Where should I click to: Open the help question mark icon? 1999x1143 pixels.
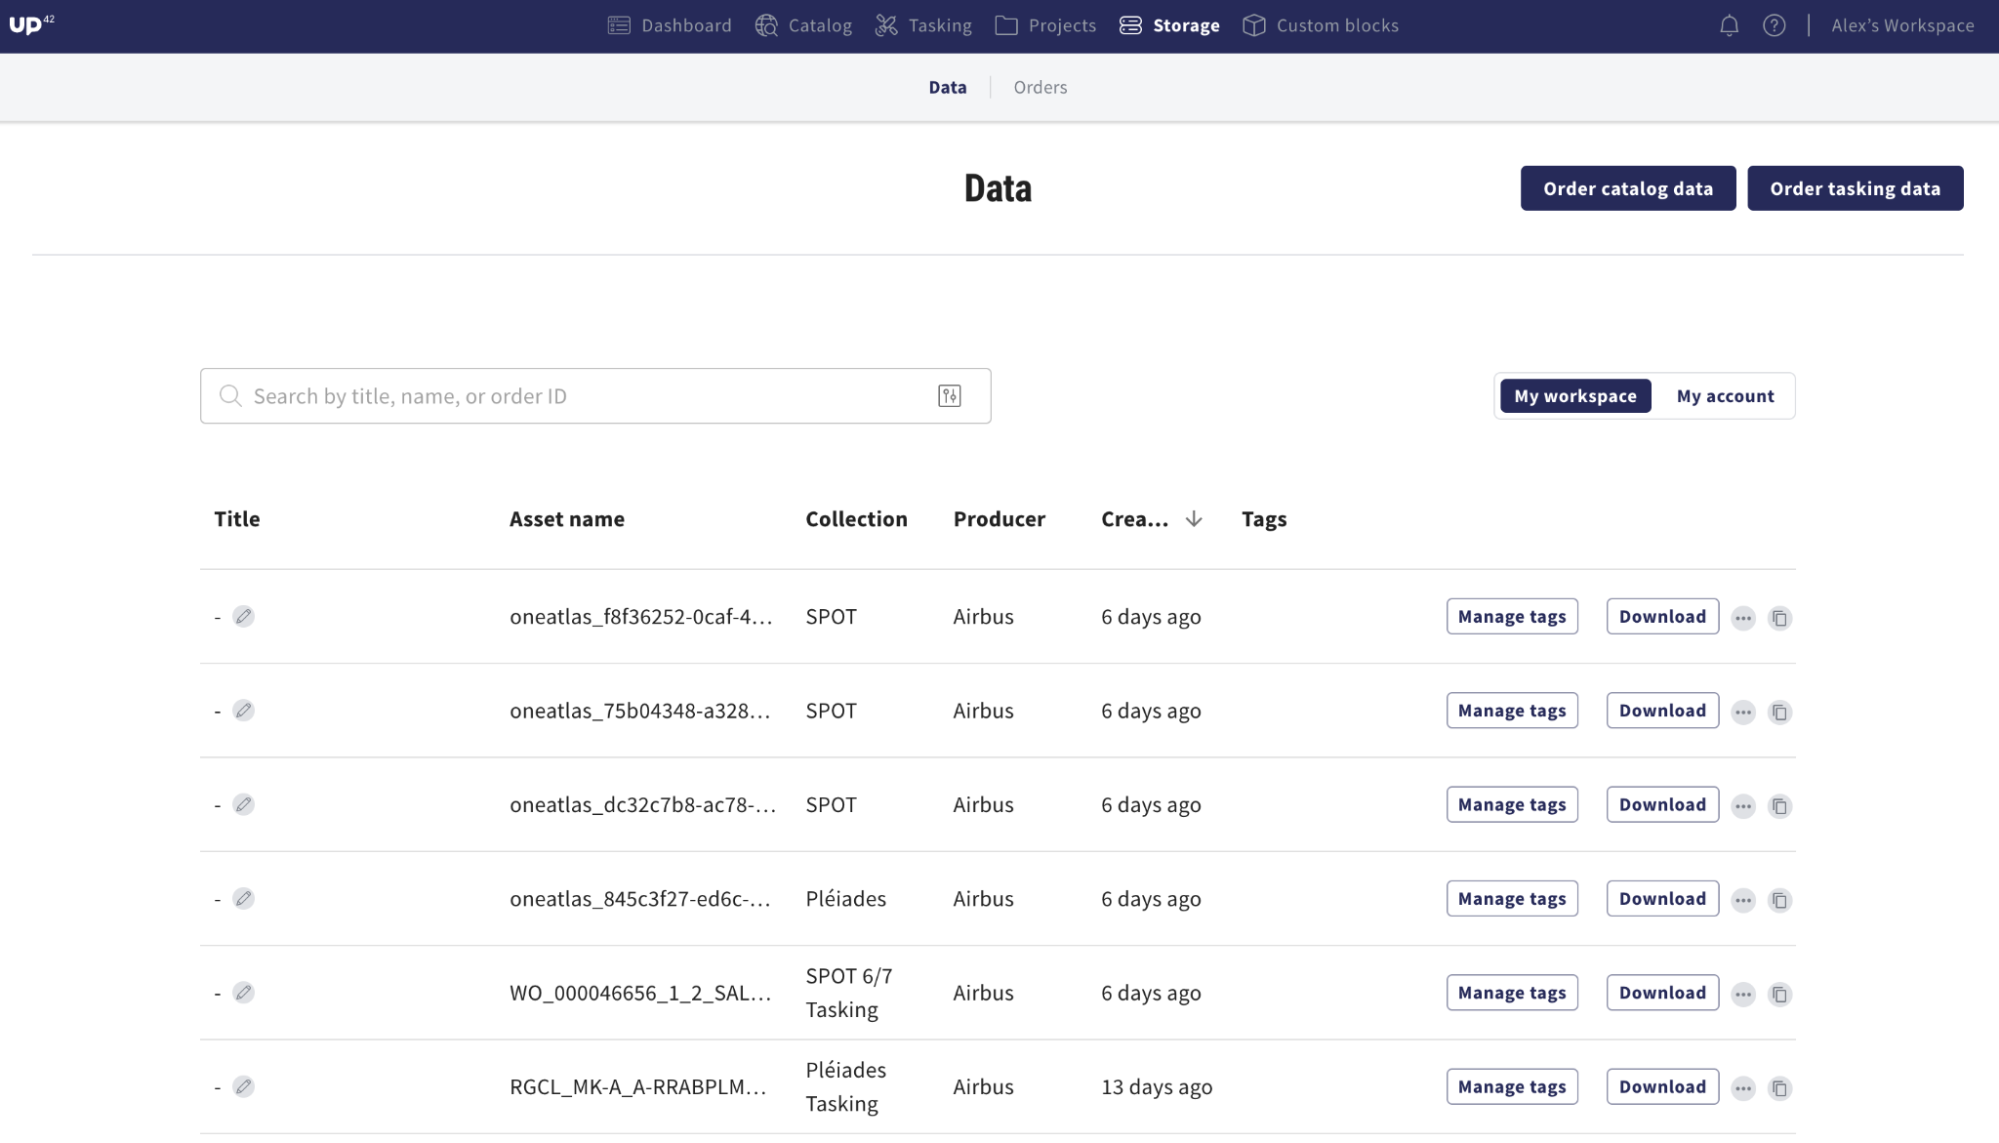point(1773,26)
